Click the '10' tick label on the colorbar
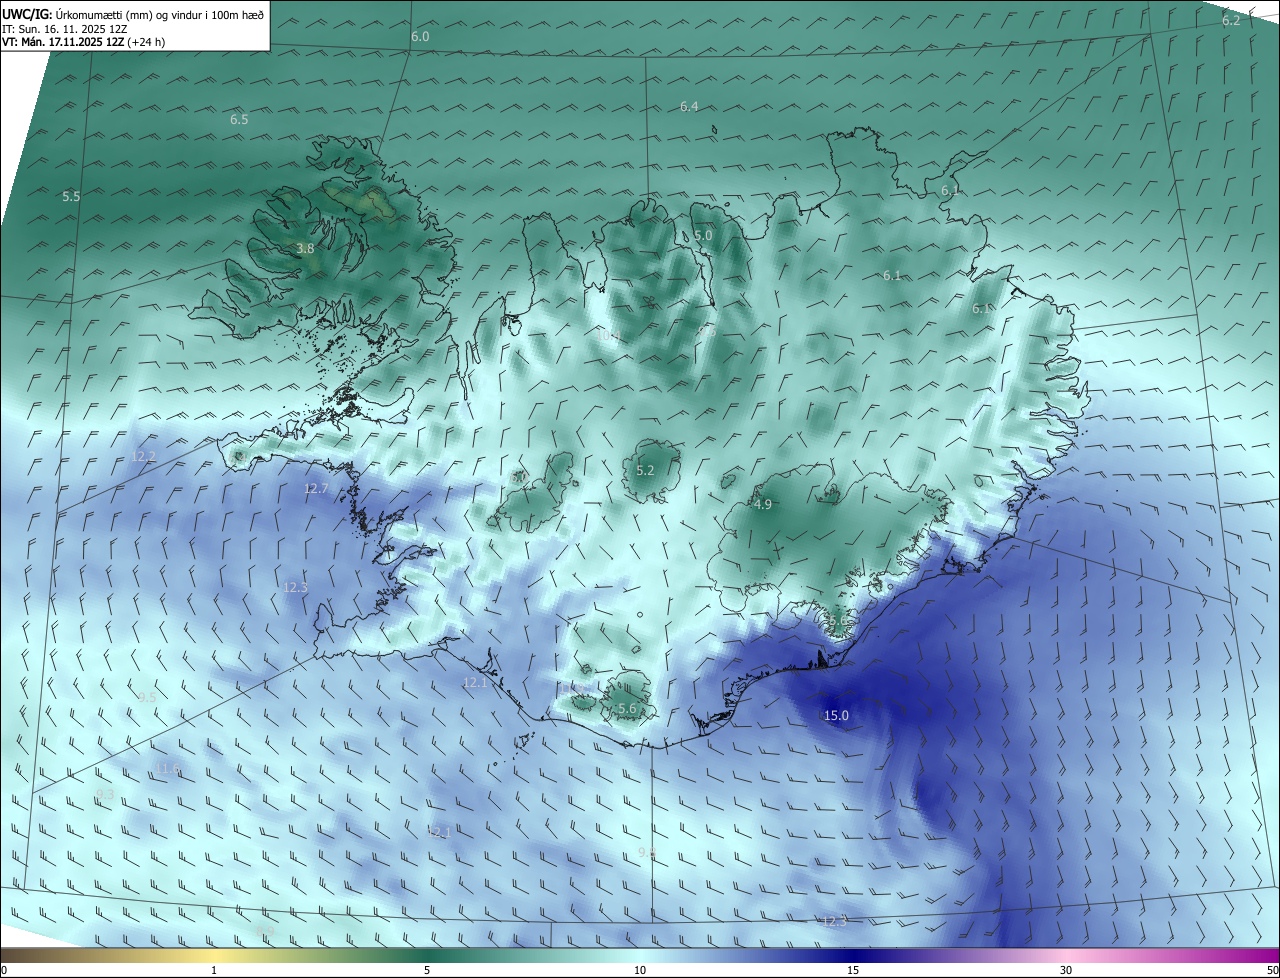The height and width of the screenshot is (978, 1280). 640,971
